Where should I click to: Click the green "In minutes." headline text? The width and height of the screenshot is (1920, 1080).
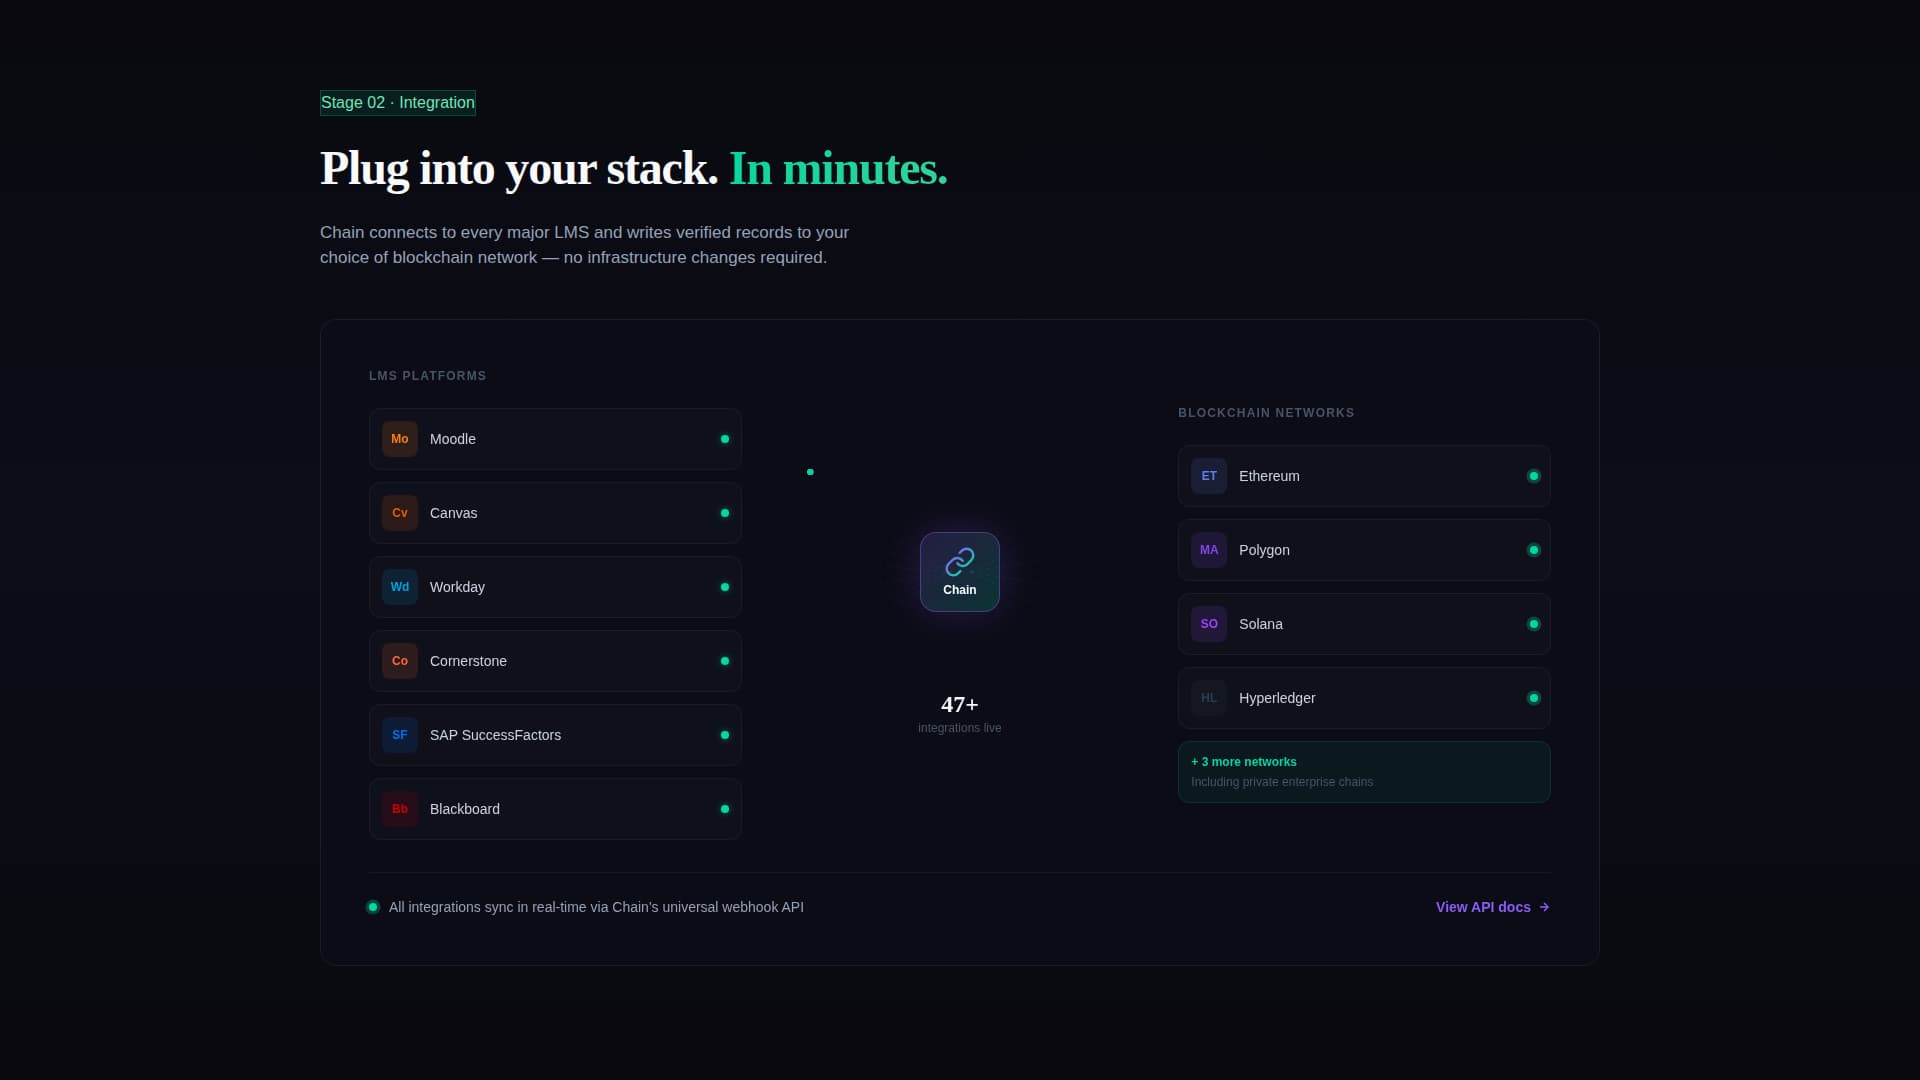(838, 168)
